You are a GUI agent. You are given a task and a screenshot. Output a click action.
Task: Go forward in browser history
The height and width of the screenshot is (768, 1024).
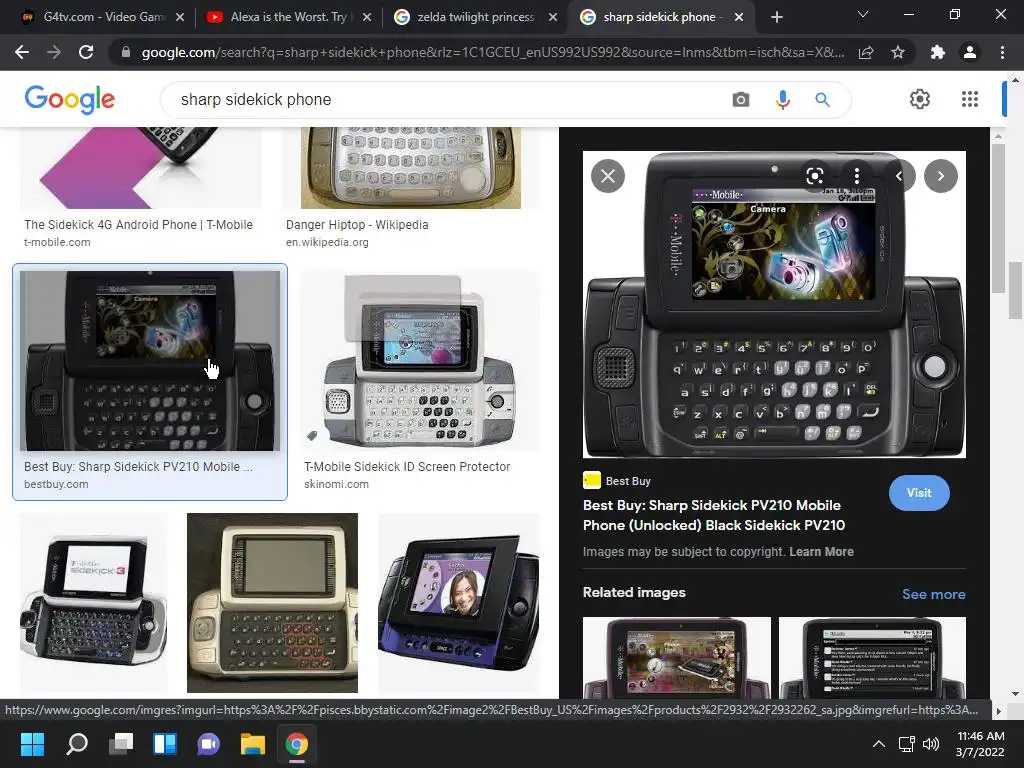[54, 52]
